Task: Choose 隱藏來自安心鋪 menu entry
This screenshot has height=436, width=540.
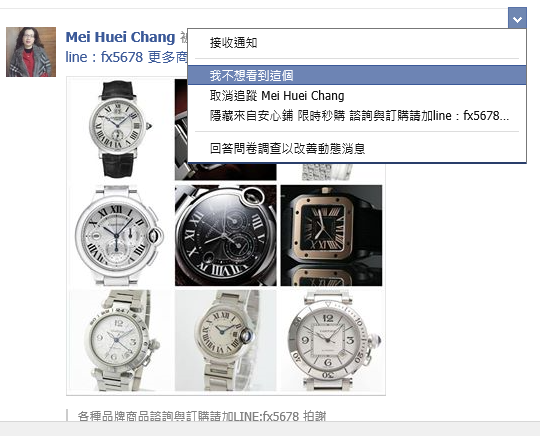Action: pos(357,116)
